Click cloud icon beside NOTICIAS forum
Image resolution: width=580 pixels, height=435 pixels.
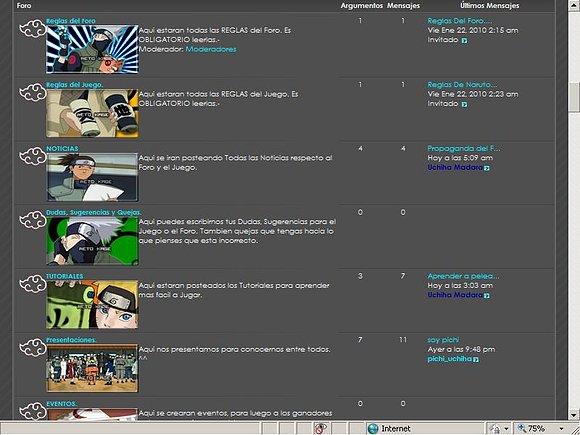(32, 157)
